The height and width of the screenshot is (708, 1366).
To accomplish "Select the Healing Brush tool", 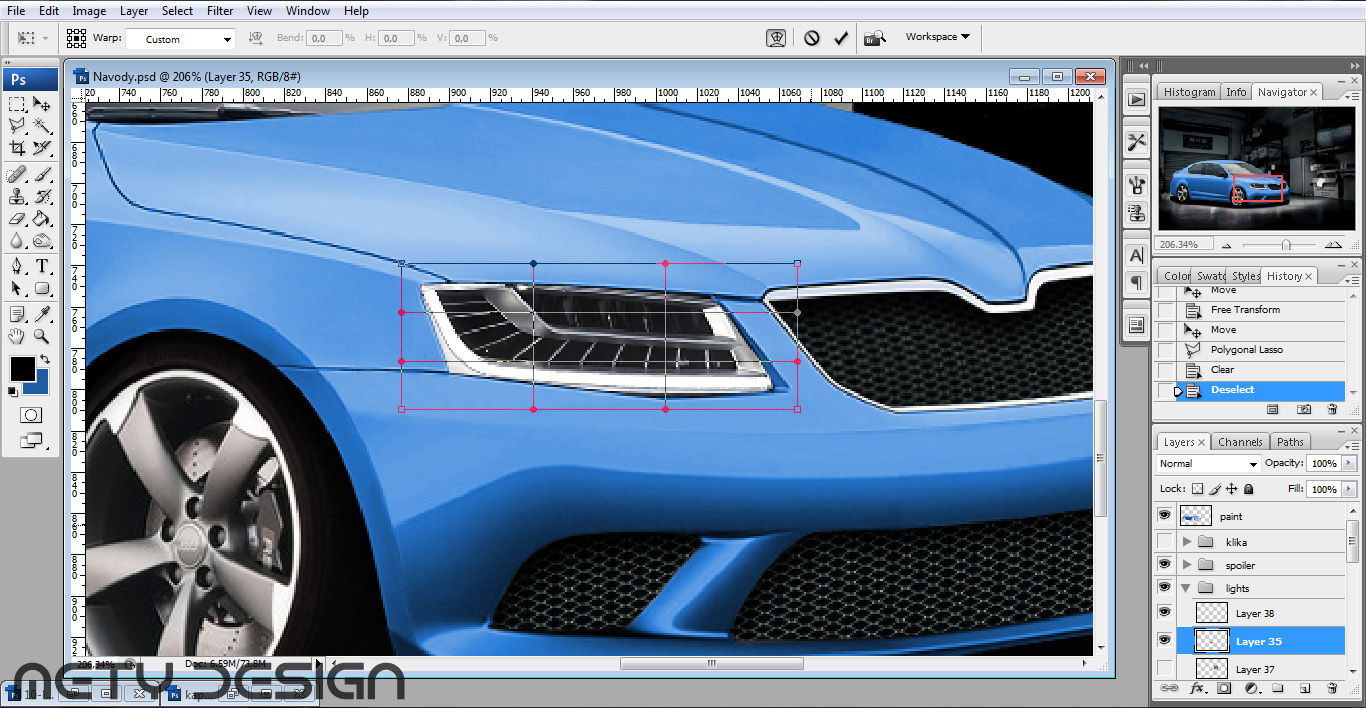I will pos(17,174).
